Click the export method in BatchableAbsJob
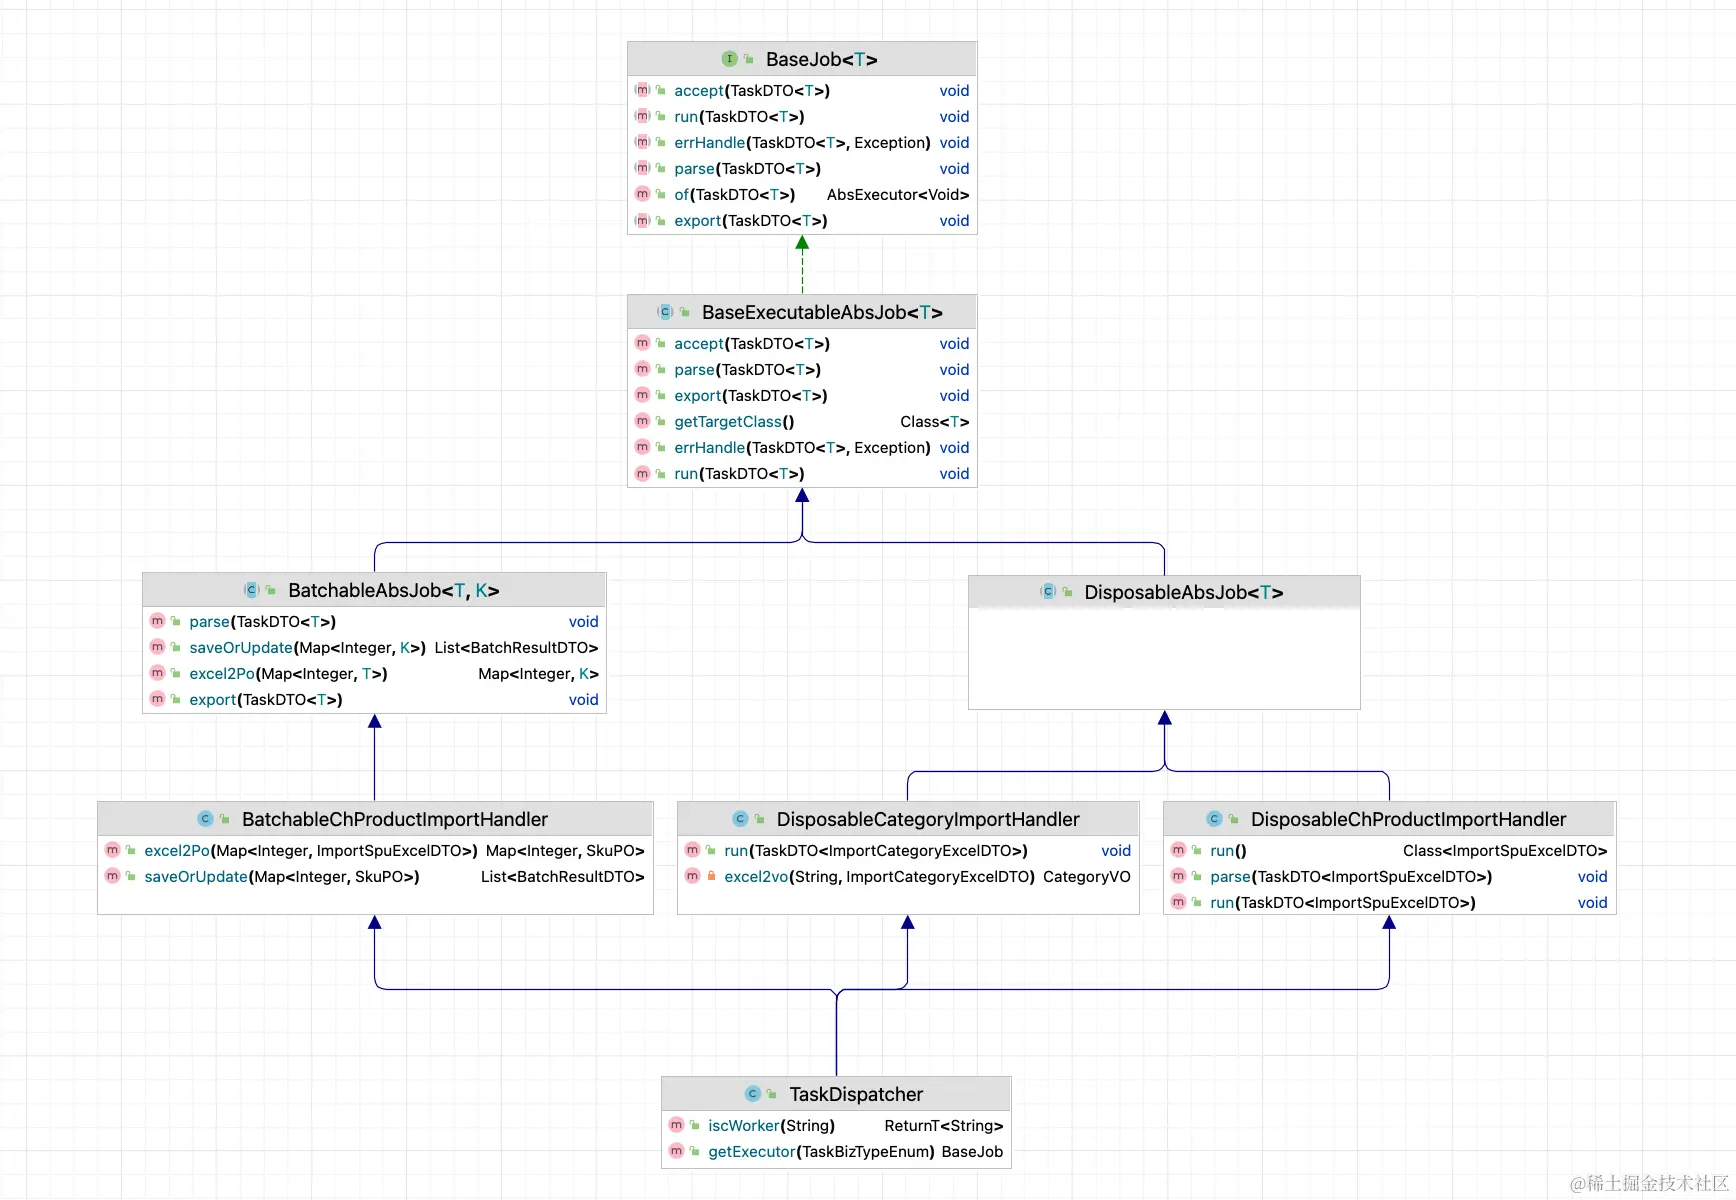 tap(266, 699)
